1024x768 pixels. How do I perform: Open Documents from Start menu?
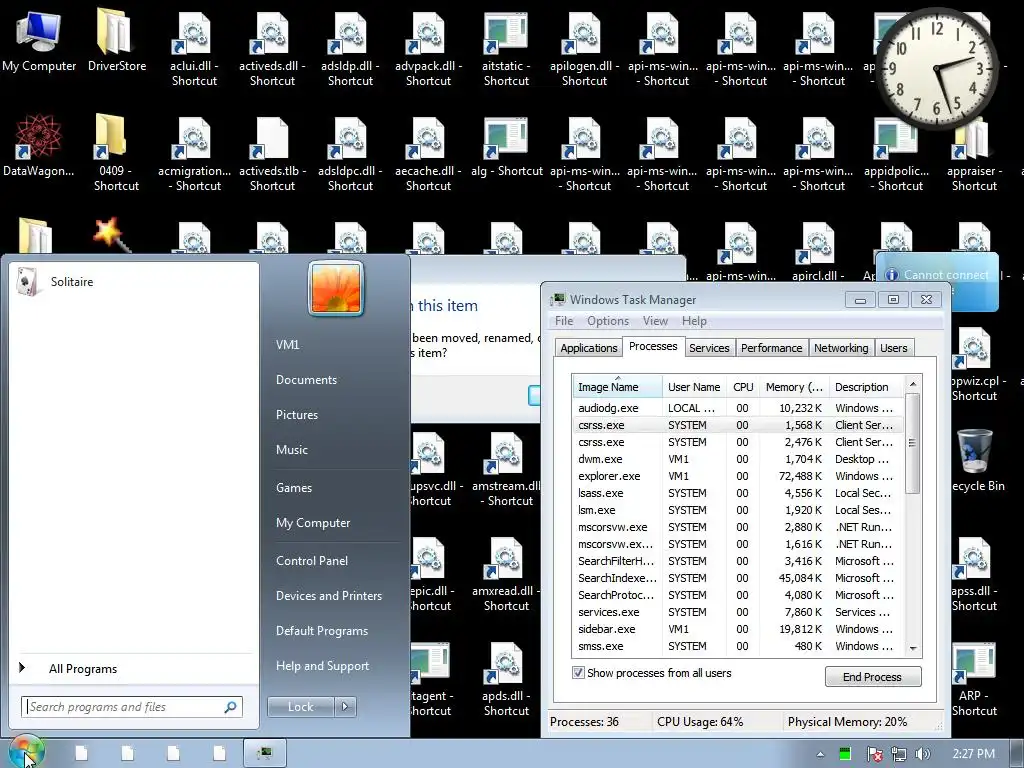tap(306, 379)
